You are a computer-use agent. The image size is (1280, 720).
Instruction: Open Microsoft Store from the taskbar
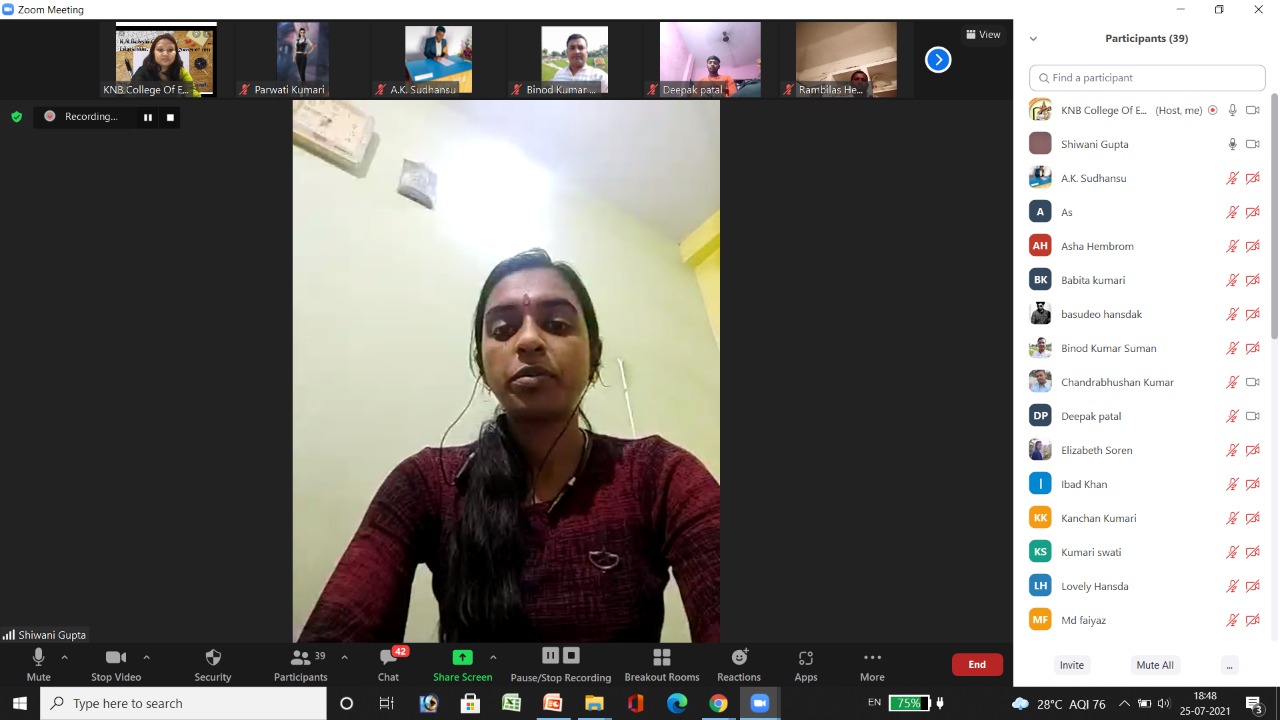click(x=470, y=703)
